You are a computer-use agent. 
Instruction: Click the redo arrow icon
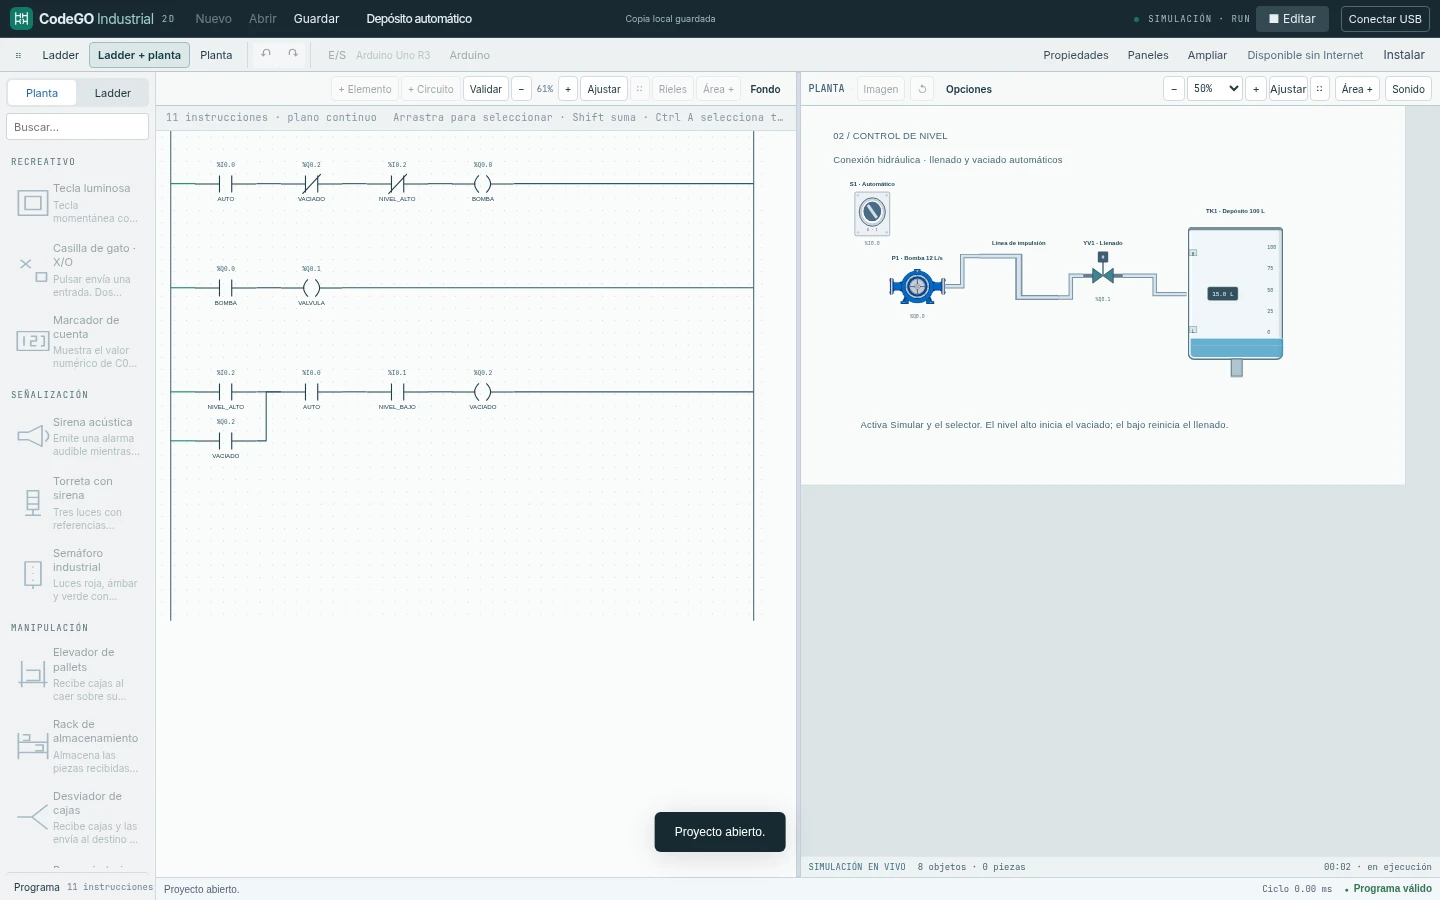pos(293,54)
